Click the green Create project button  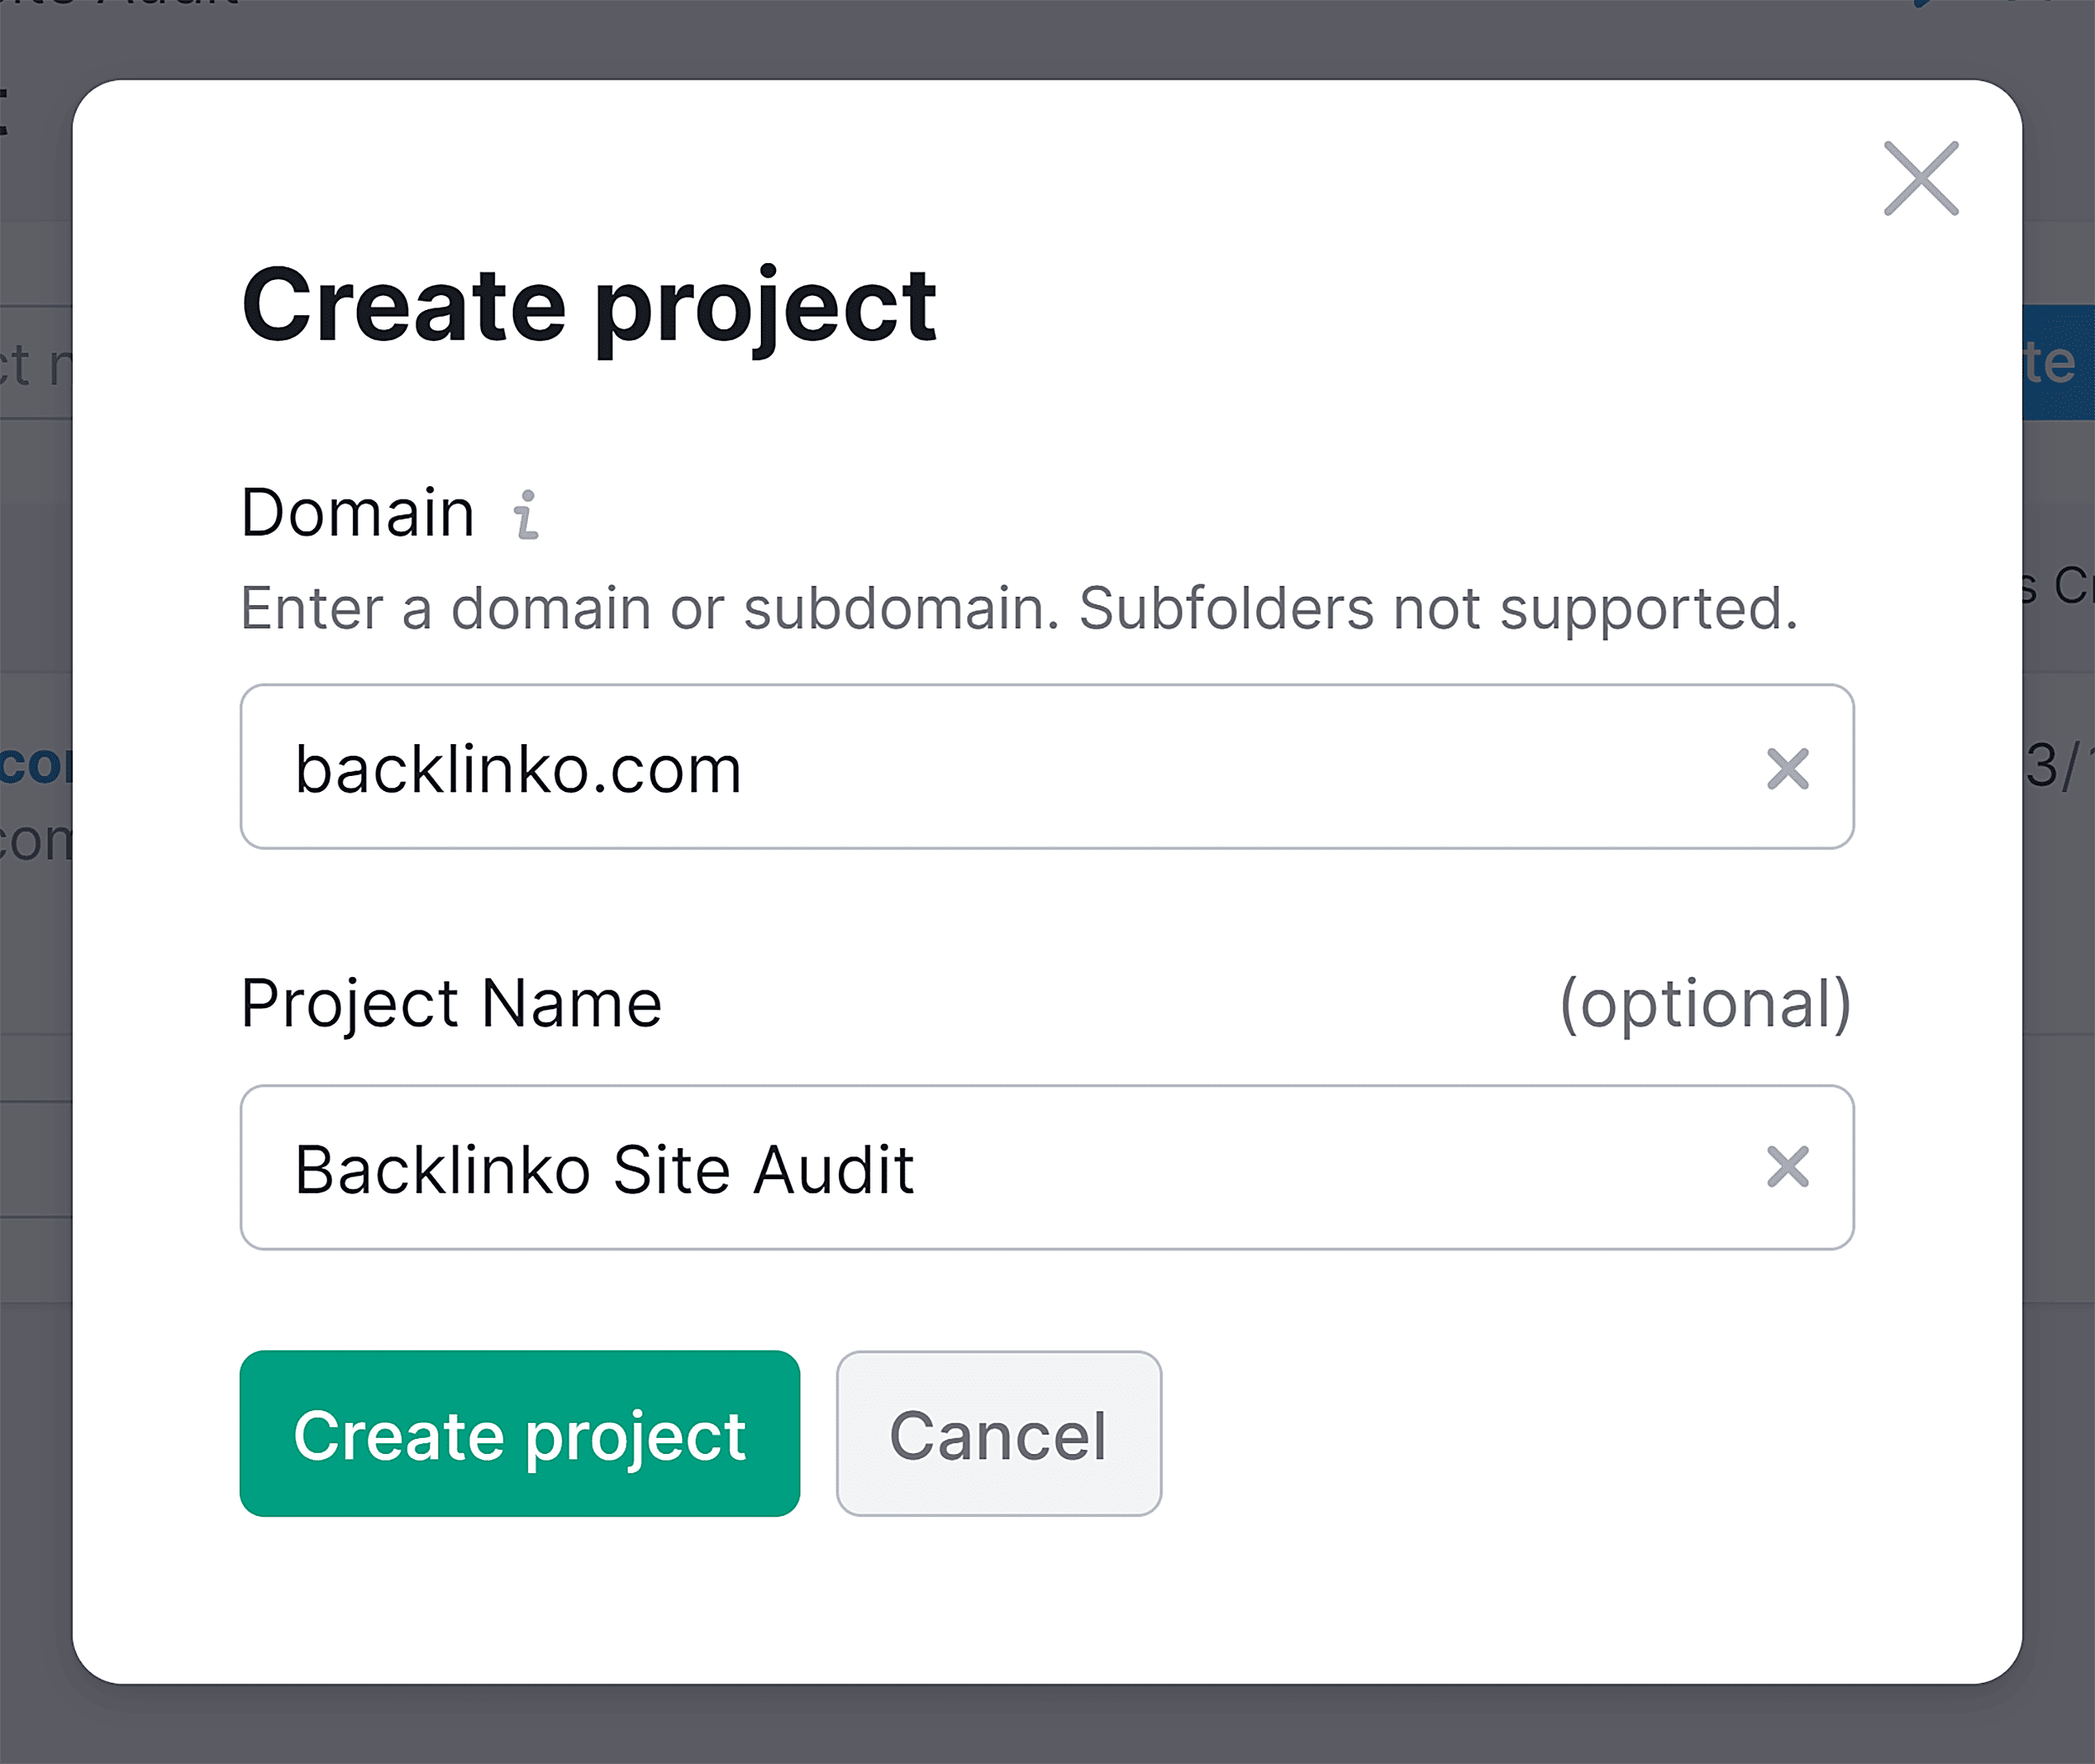pyautogui.click(x=520, y=1434)
